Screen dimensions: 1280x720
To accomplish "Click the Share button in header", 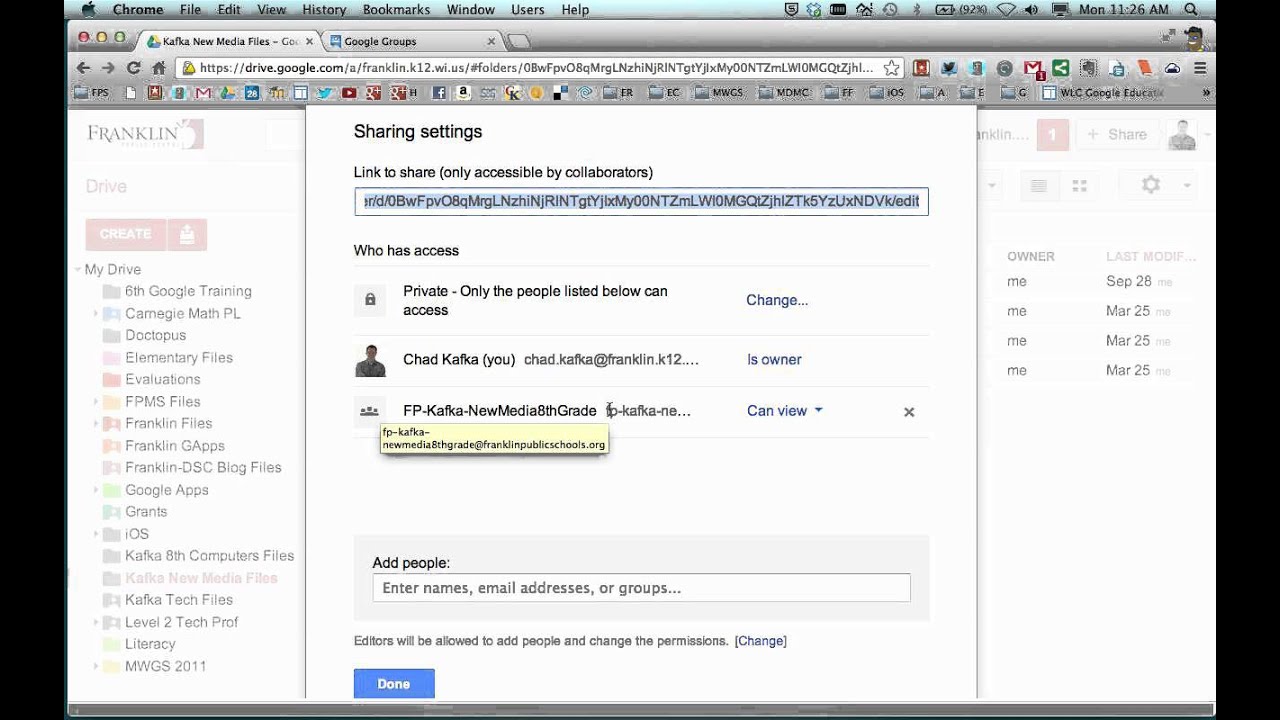I will (x=1116, y=134).
